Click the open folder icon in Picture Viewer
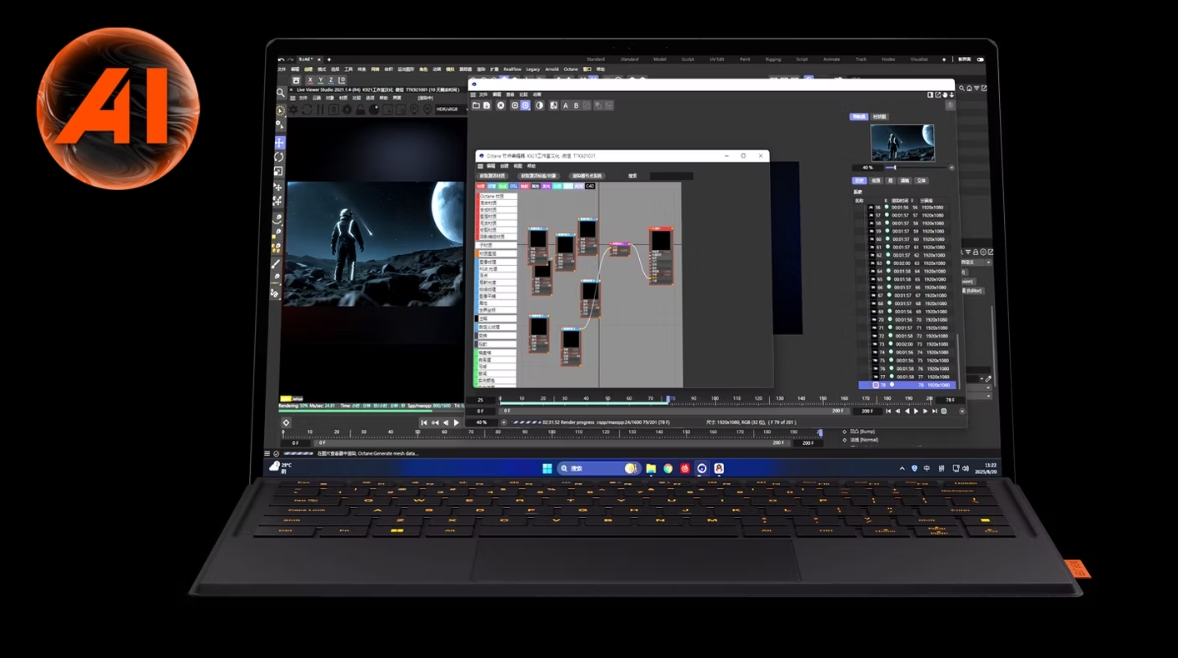Image resolution: width=1178 pixels, height=658 pixels. pyautogui.click(x=476, y=105)
